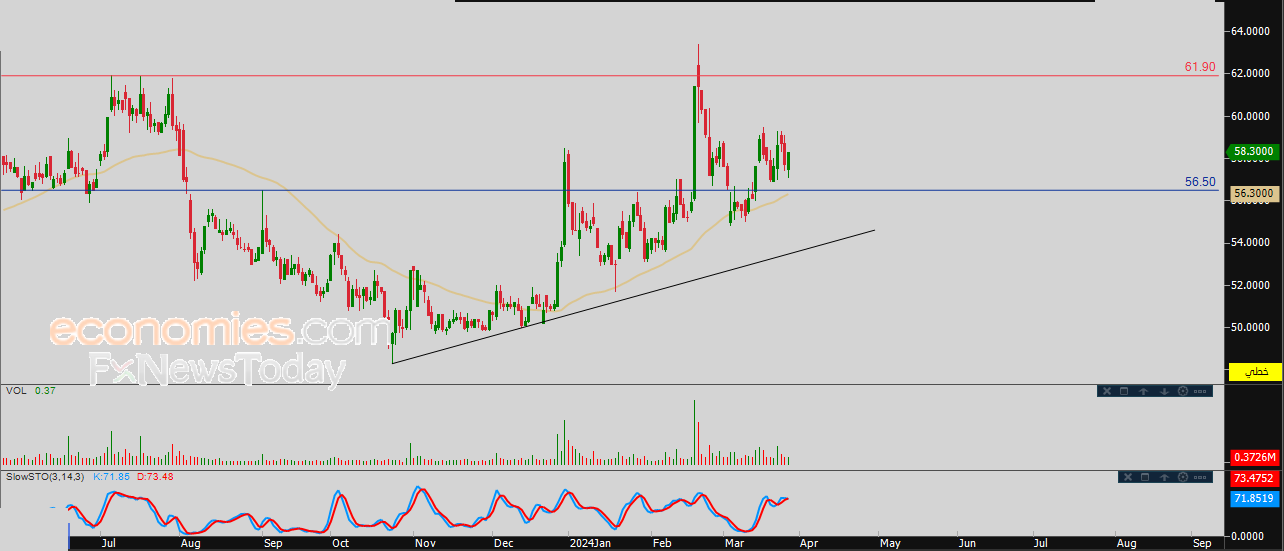Viewport: 1284px width, 551px height.
Task: Click the SlowSTO(3,14,3) indicator label
Action: tap(45, 476)
